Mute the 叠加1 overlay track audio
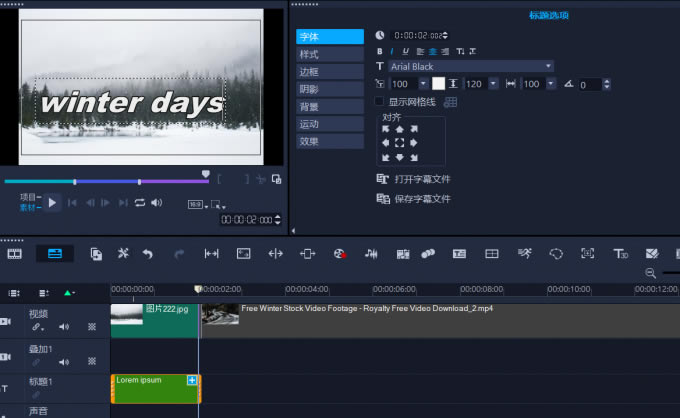The width and height of the screenshot is (680, 418). coord(64,362)
